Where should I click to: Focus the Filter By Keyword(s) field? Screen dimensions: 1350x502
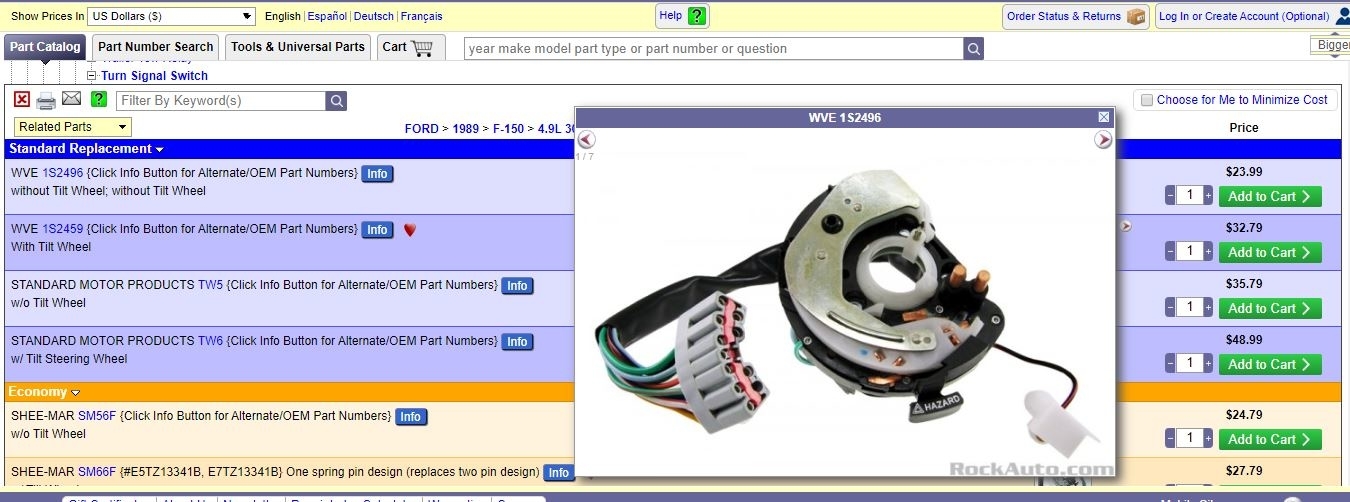click(222, 100)
